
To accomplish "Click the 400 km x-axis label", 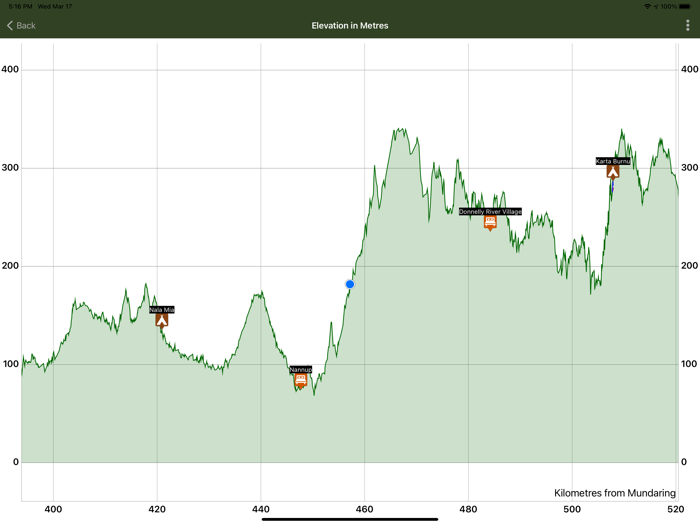I will click(x=53, y=509).
